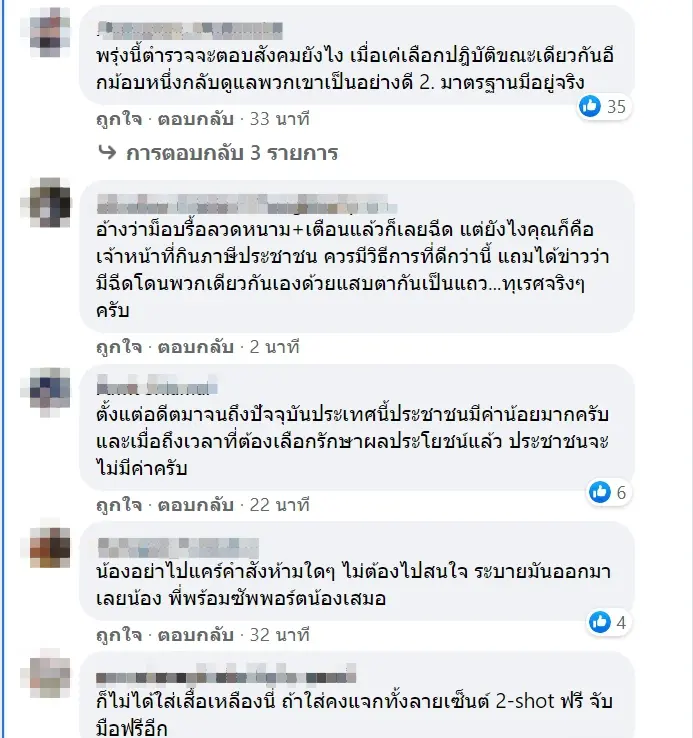693x738 pixels.
Task: Like the comment posted 2 minutes ago
Action: tap(119, 347)
